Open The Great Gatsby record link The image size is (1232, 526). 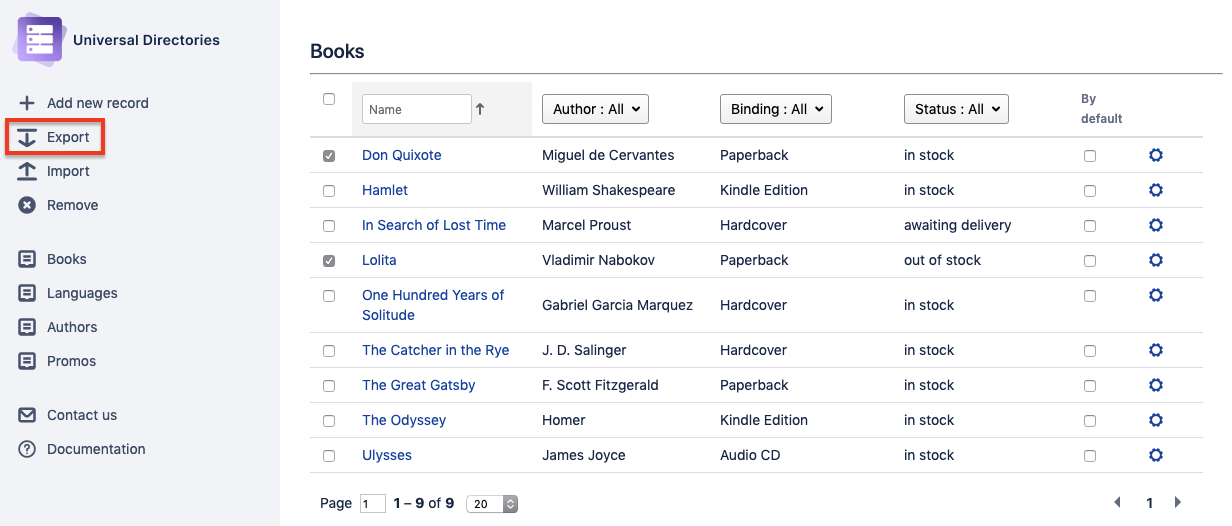pyautogui.click(x=418, y=385)
